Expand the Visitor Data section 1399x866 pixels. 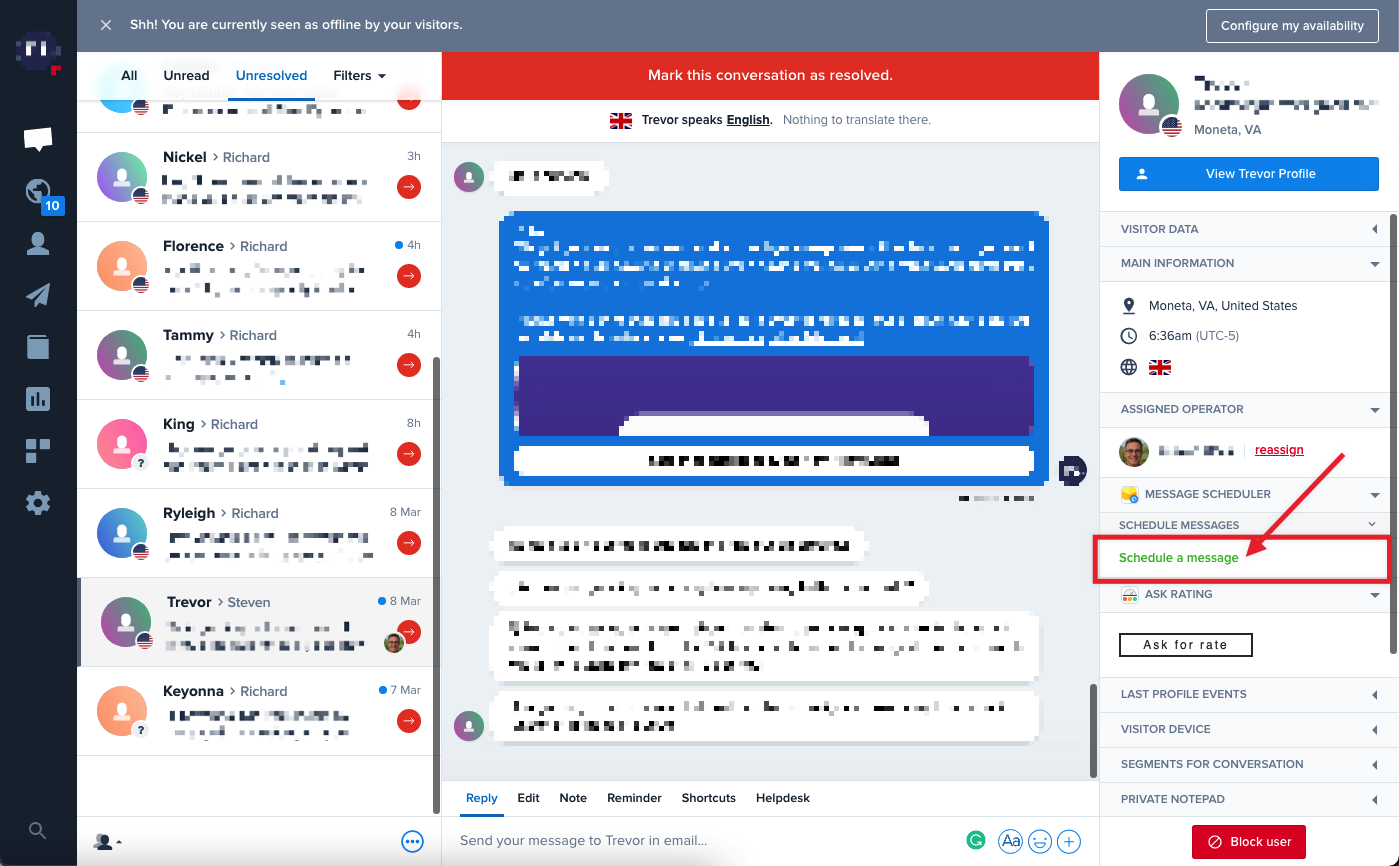(x=1249, y=229)
